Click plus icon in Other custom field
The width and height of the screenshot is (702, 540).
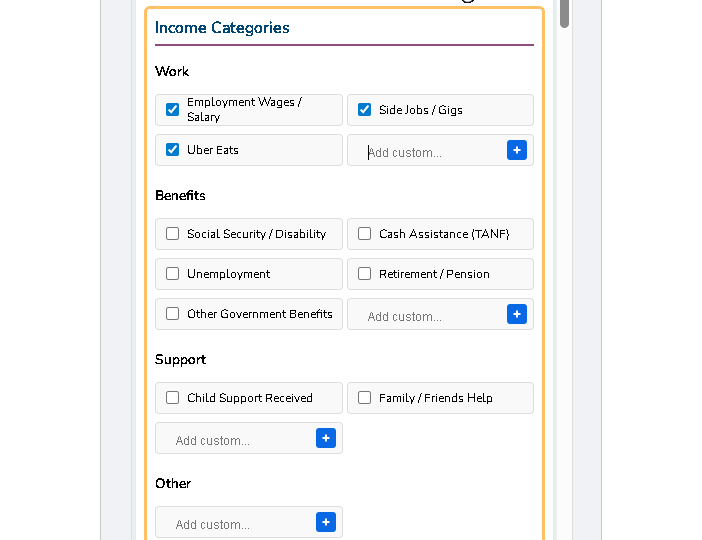coord(325,522)
